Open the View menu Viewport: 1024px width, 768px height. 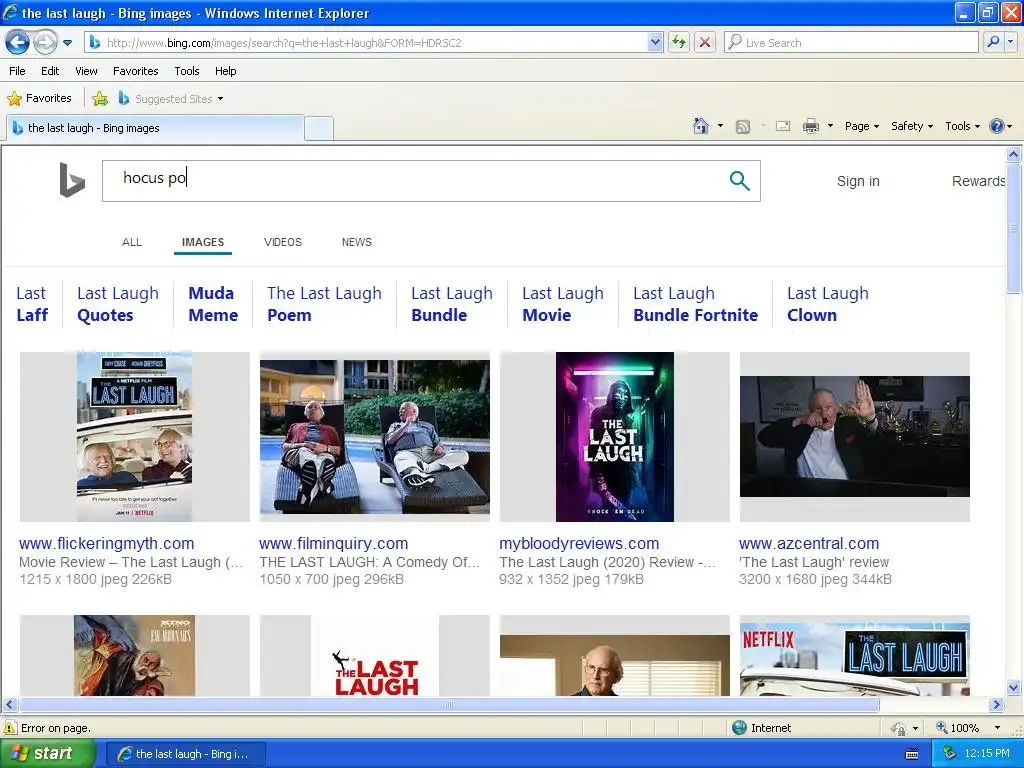[86, 71]
